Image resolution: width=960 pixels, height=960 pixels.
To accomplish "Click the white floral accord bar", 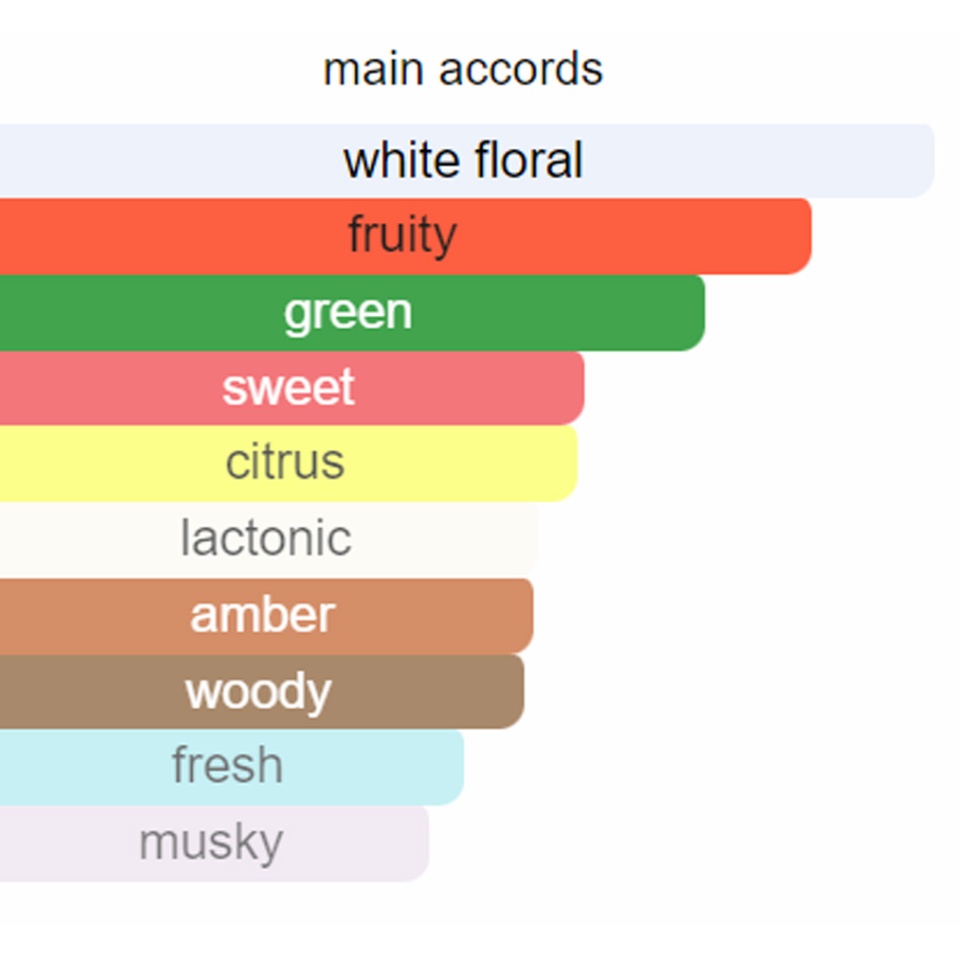I will [467, 160].
